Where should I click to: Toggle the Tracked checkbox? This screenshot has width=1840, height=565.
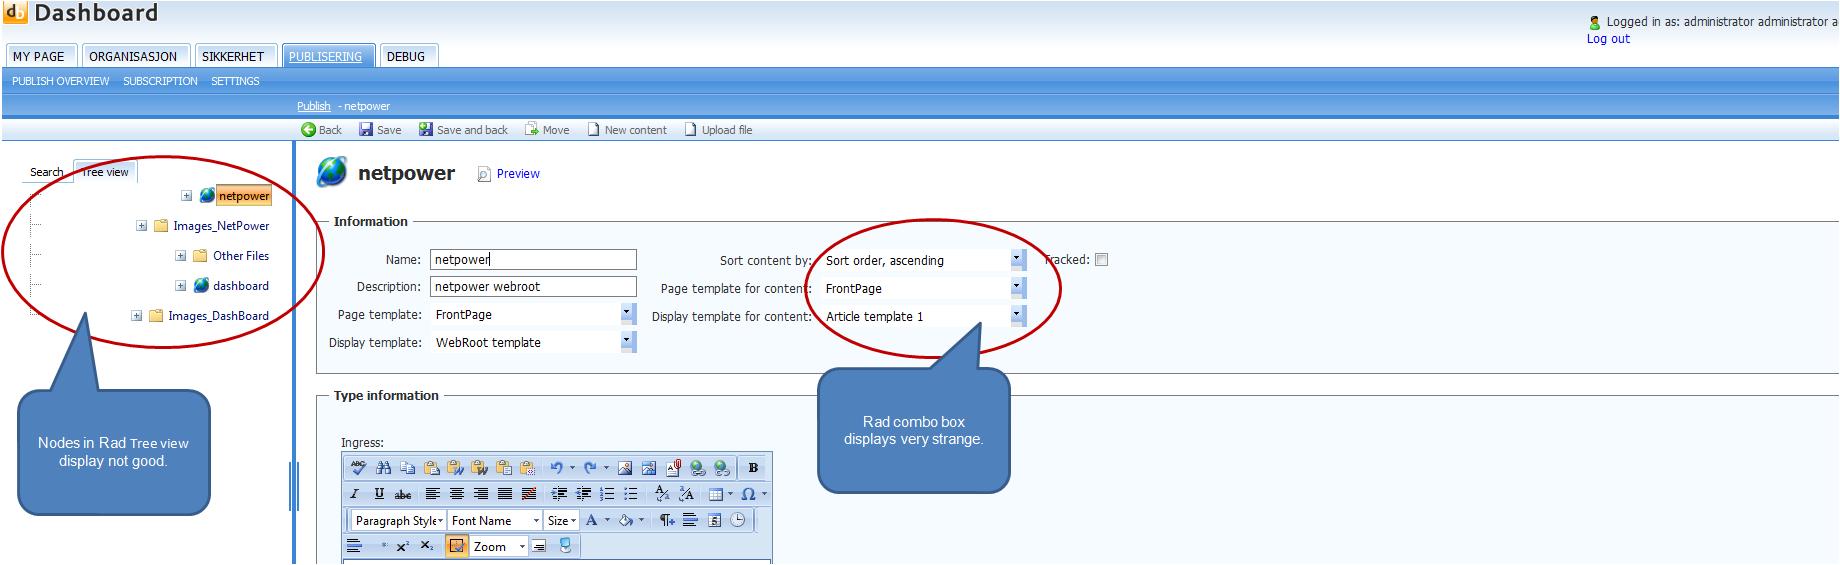pos(1101,260)
